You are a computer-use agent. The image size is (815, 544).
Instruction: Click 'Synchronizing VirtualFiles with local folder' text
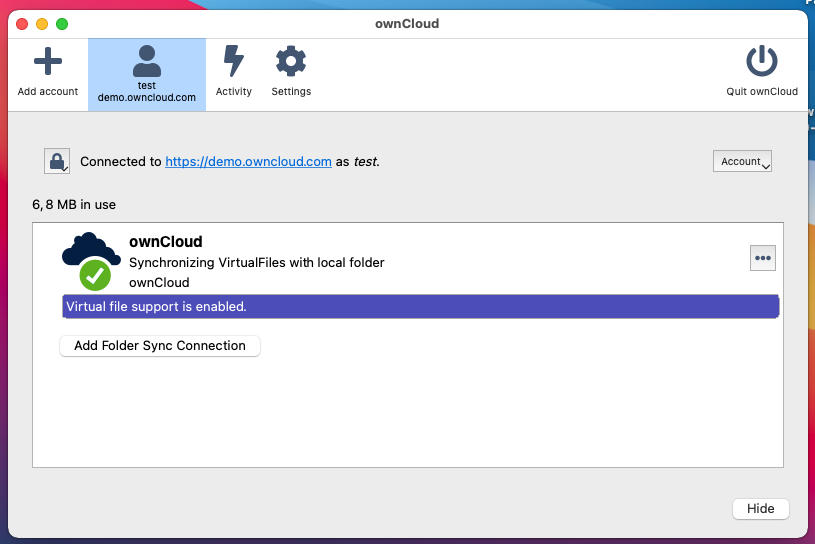257,262
